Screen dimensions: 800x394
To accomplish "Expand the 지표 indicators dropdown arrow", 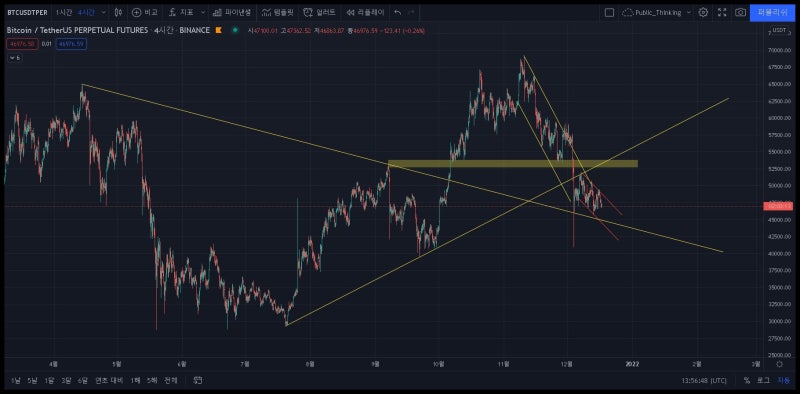I will (203, 12).
